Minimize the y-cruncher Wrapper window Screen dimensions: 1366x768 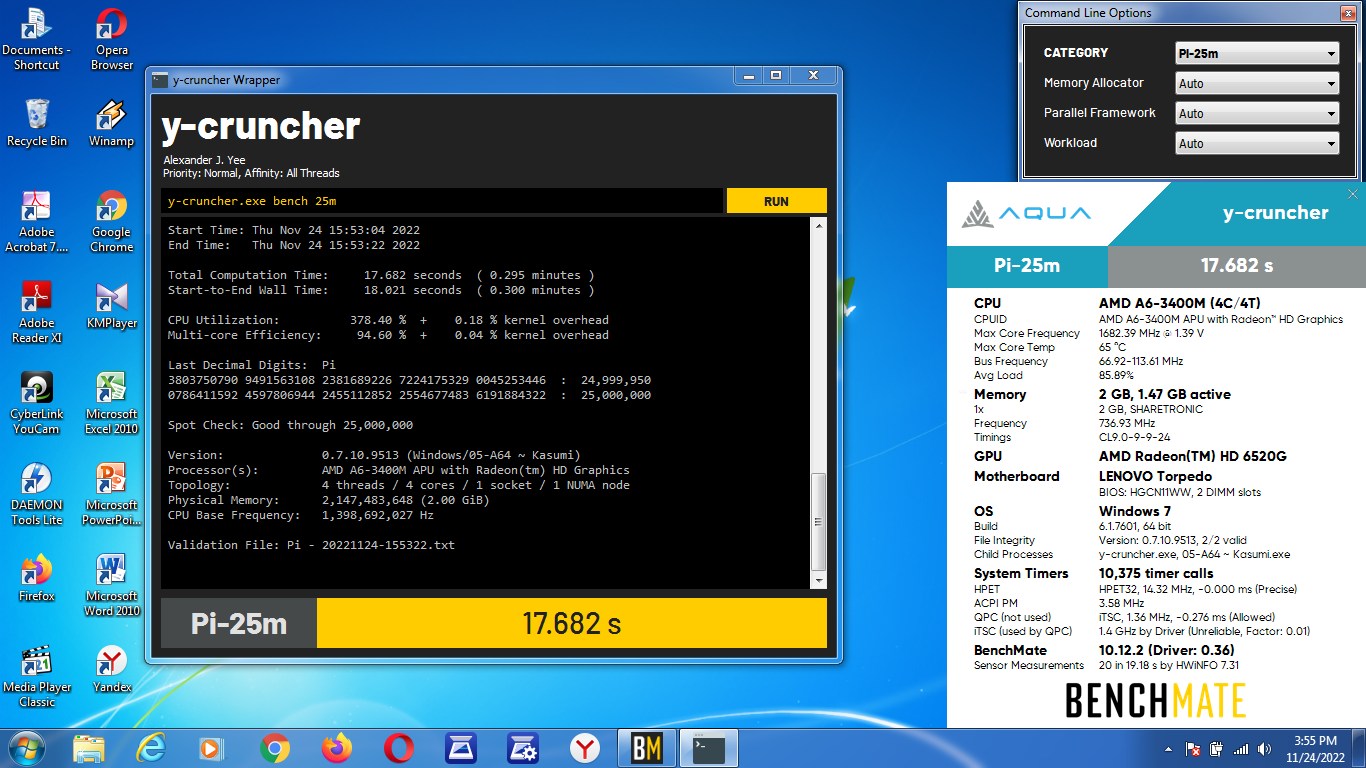pos(749,76)
